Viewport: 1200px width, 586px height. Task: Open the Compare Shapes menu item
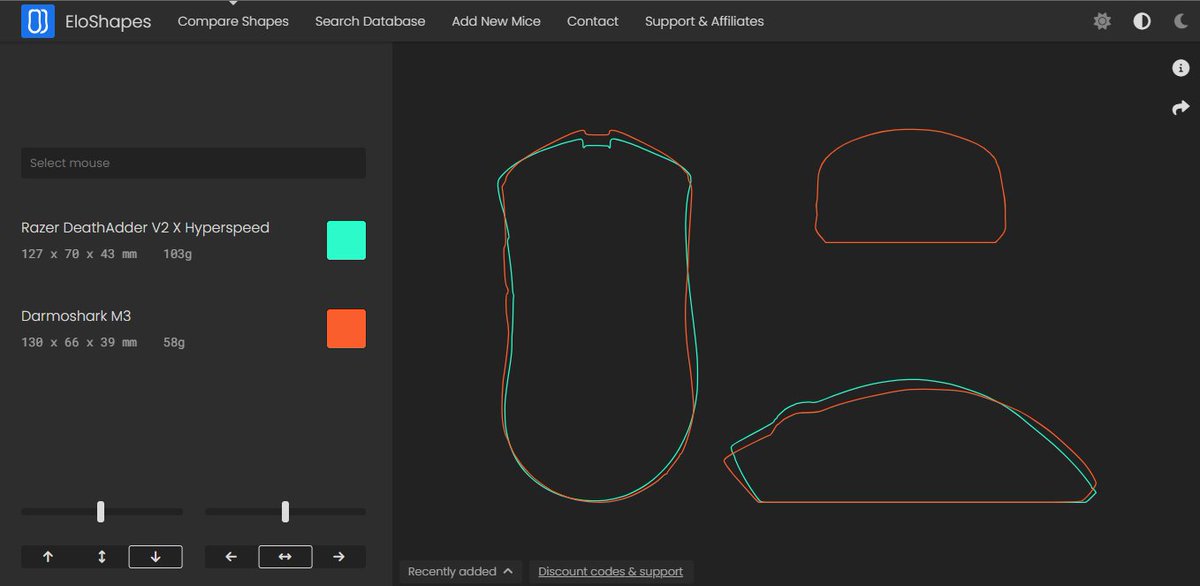click(232, 20)
